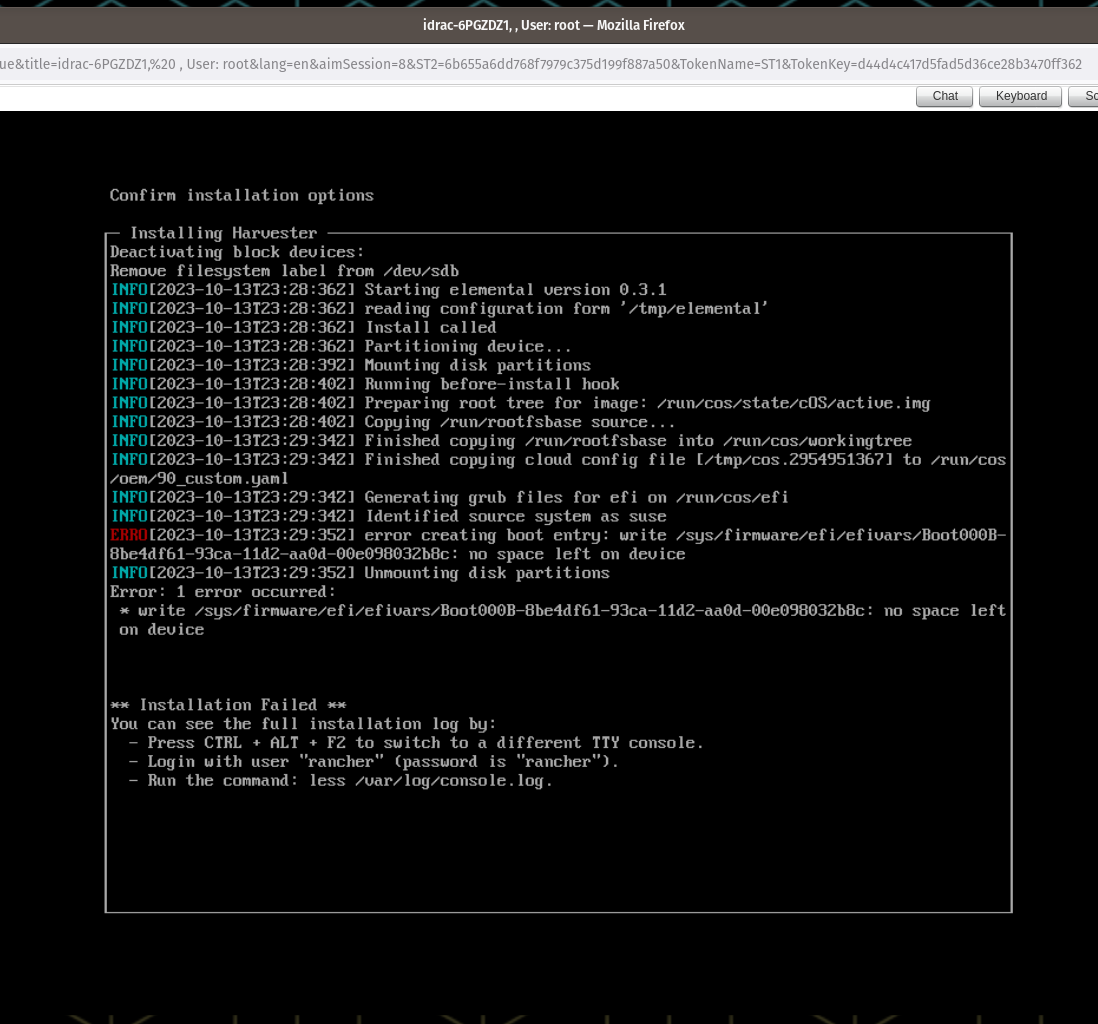Click the URL address bar

[x=541, y=64]
